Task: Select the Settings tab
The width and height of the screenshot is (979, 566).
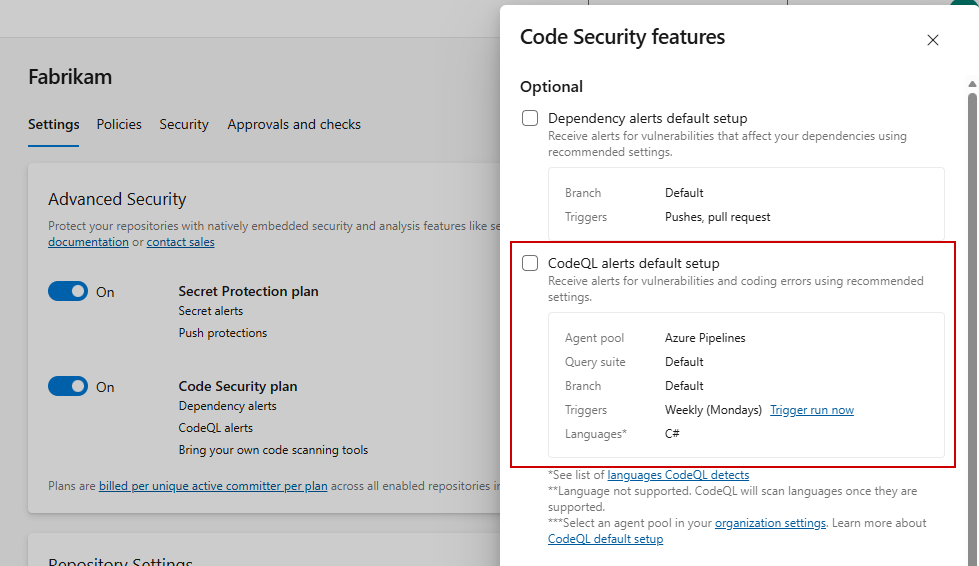Action: [53, 124]
